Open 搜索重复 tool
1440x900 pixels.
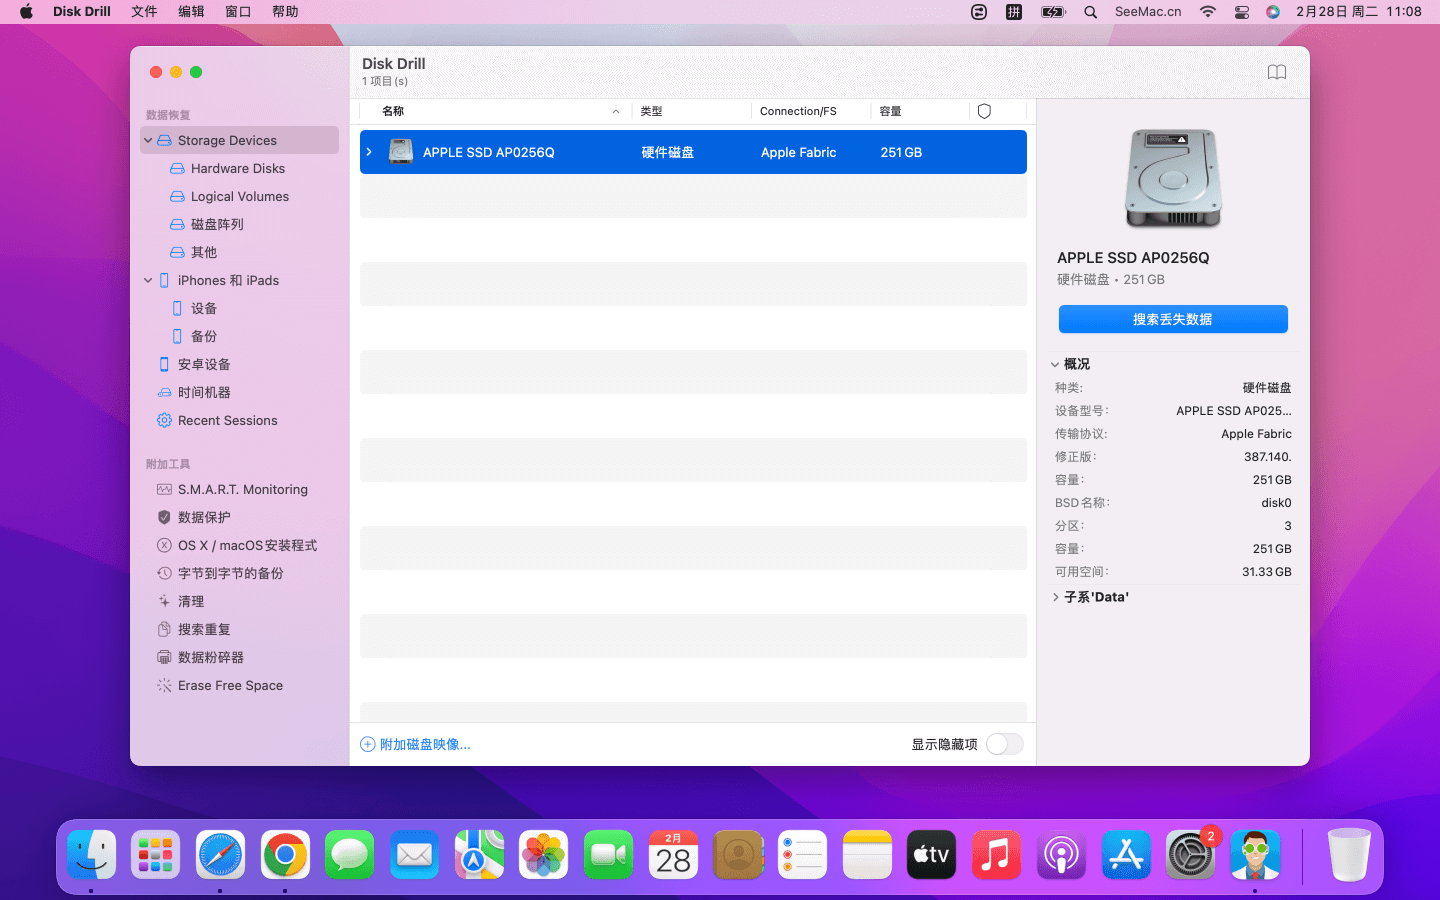(x=204, y=629)
